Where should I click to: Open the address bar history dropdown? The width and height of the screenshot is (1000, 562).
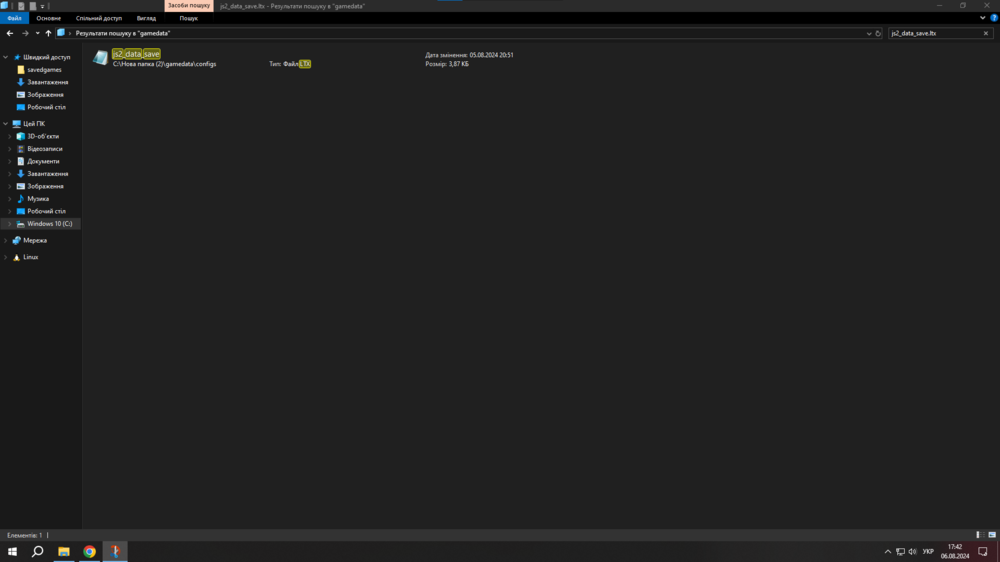pyautogui.click(x=869, y=33)
